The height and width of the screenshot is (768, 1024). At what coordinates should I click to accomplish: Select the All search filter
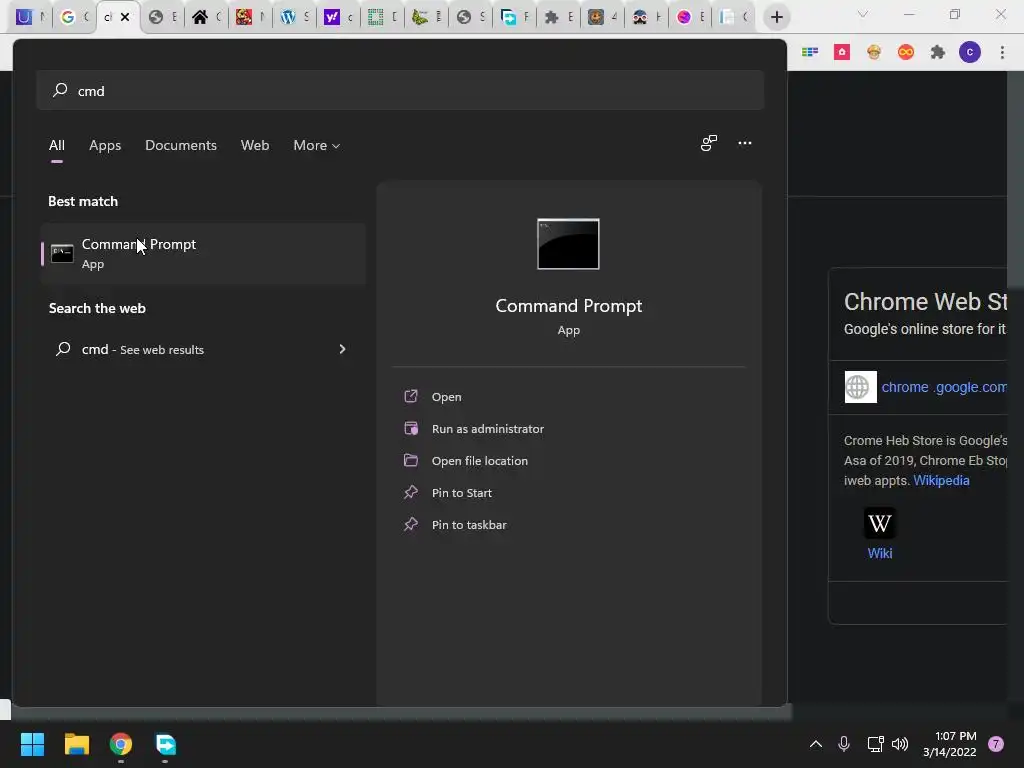pos(57,145)
